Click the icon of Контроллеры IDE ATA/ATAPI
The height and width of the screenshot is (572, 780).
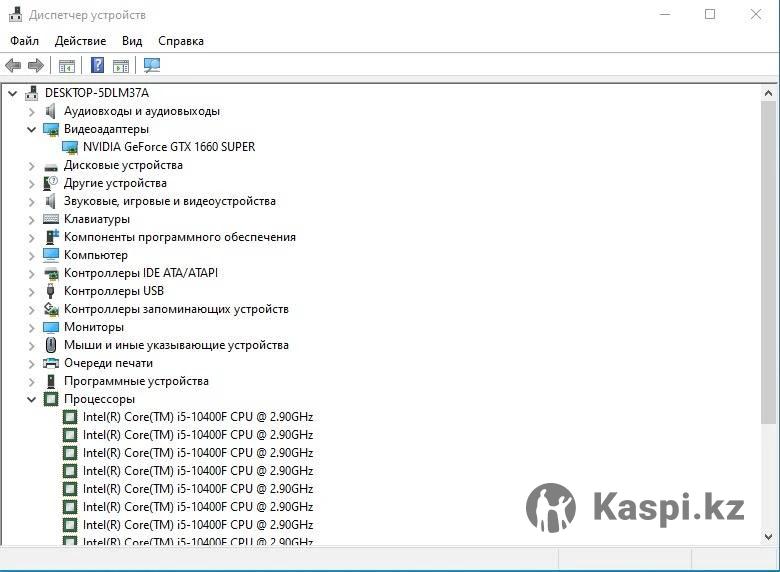[x=51, y=273]
